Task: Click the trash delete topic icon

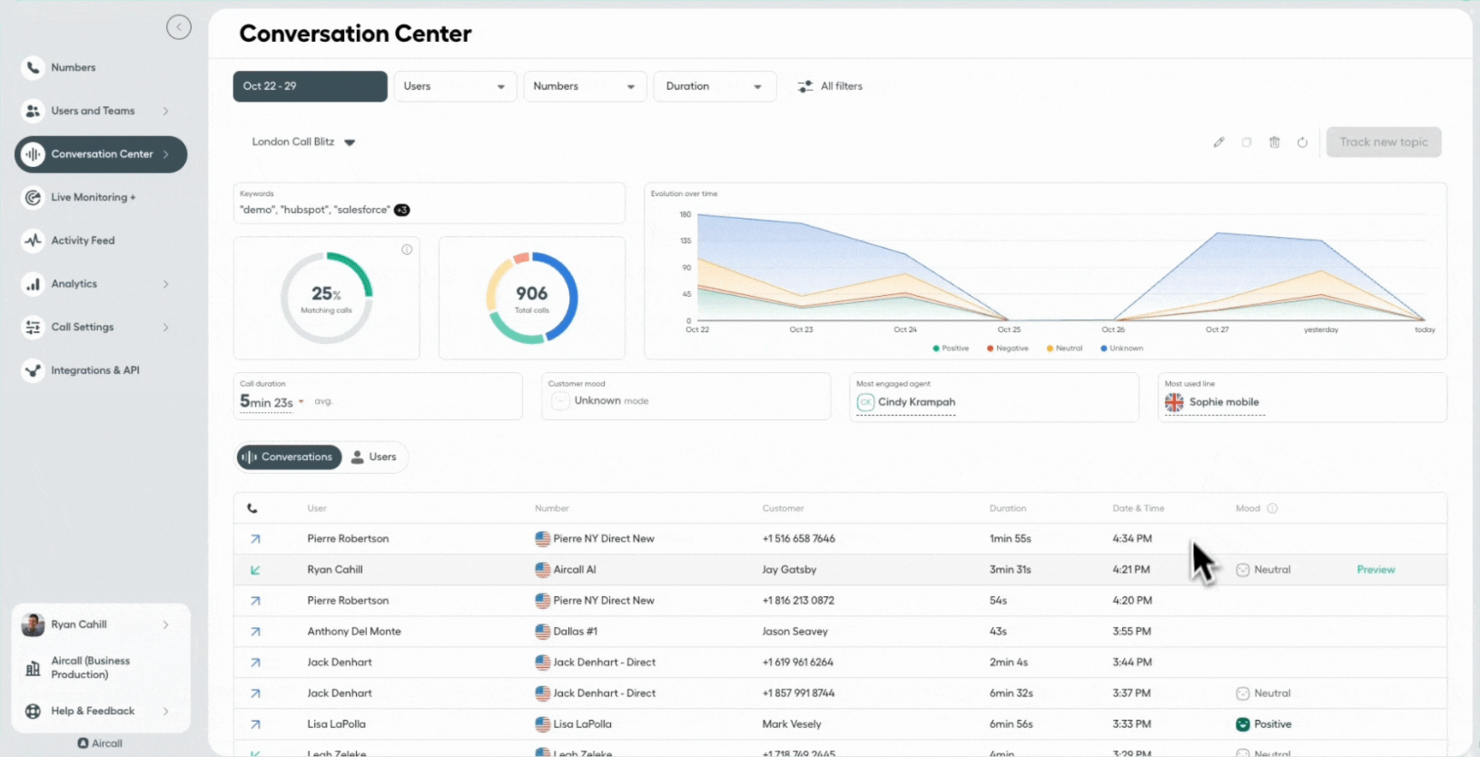Action: click(1274, 142)
